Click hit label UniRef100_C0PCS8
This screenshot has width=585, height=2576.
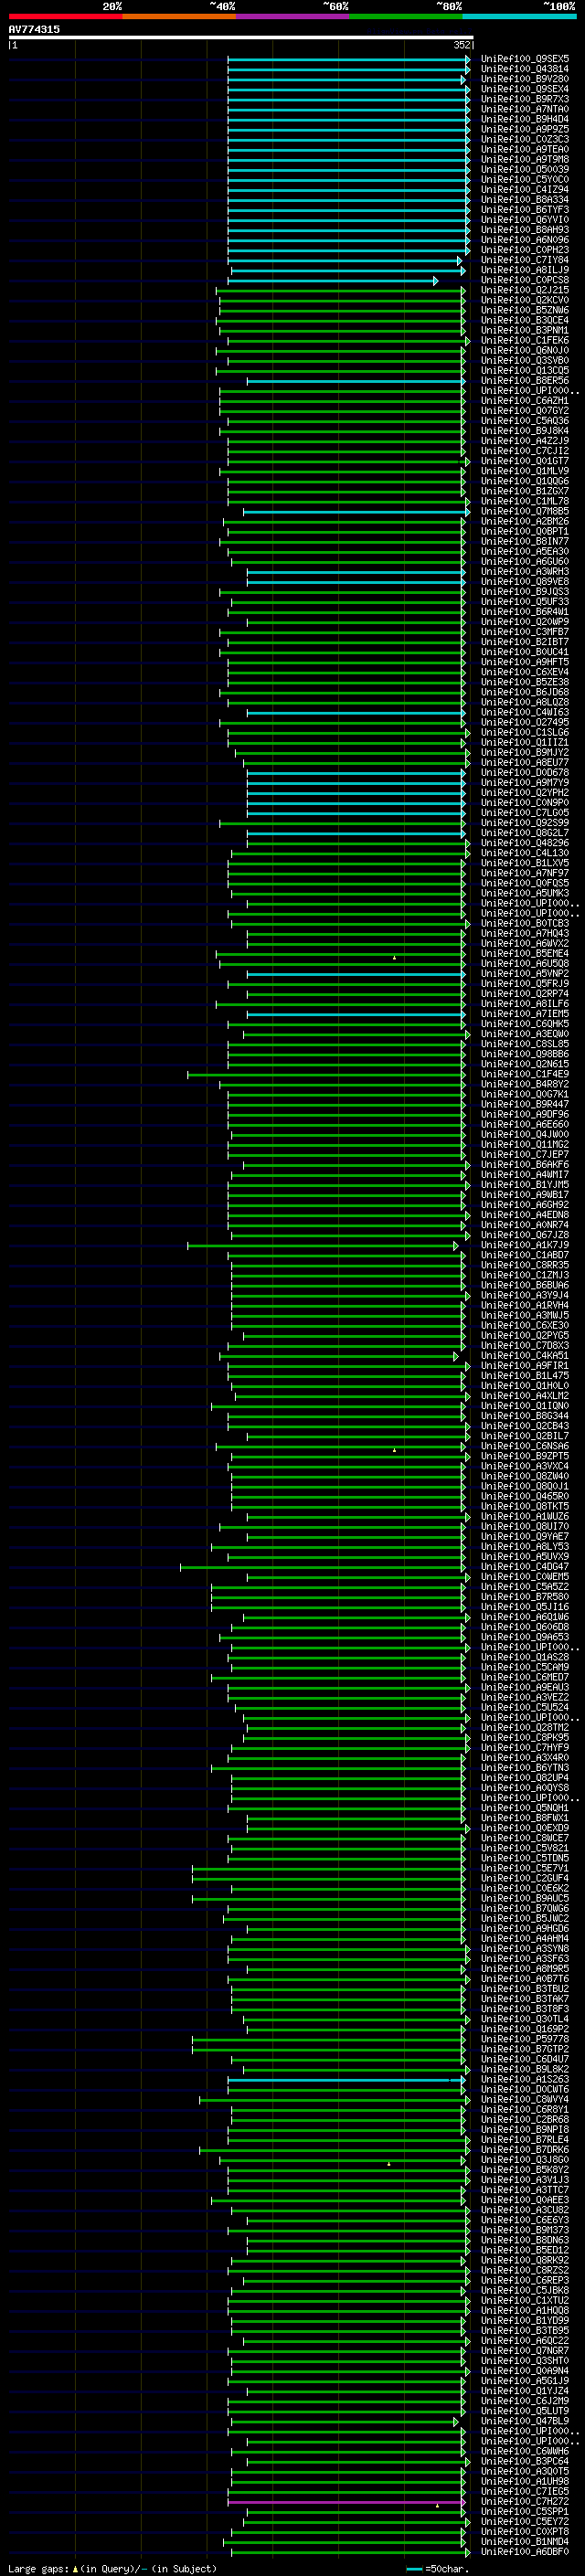point(525,280)
